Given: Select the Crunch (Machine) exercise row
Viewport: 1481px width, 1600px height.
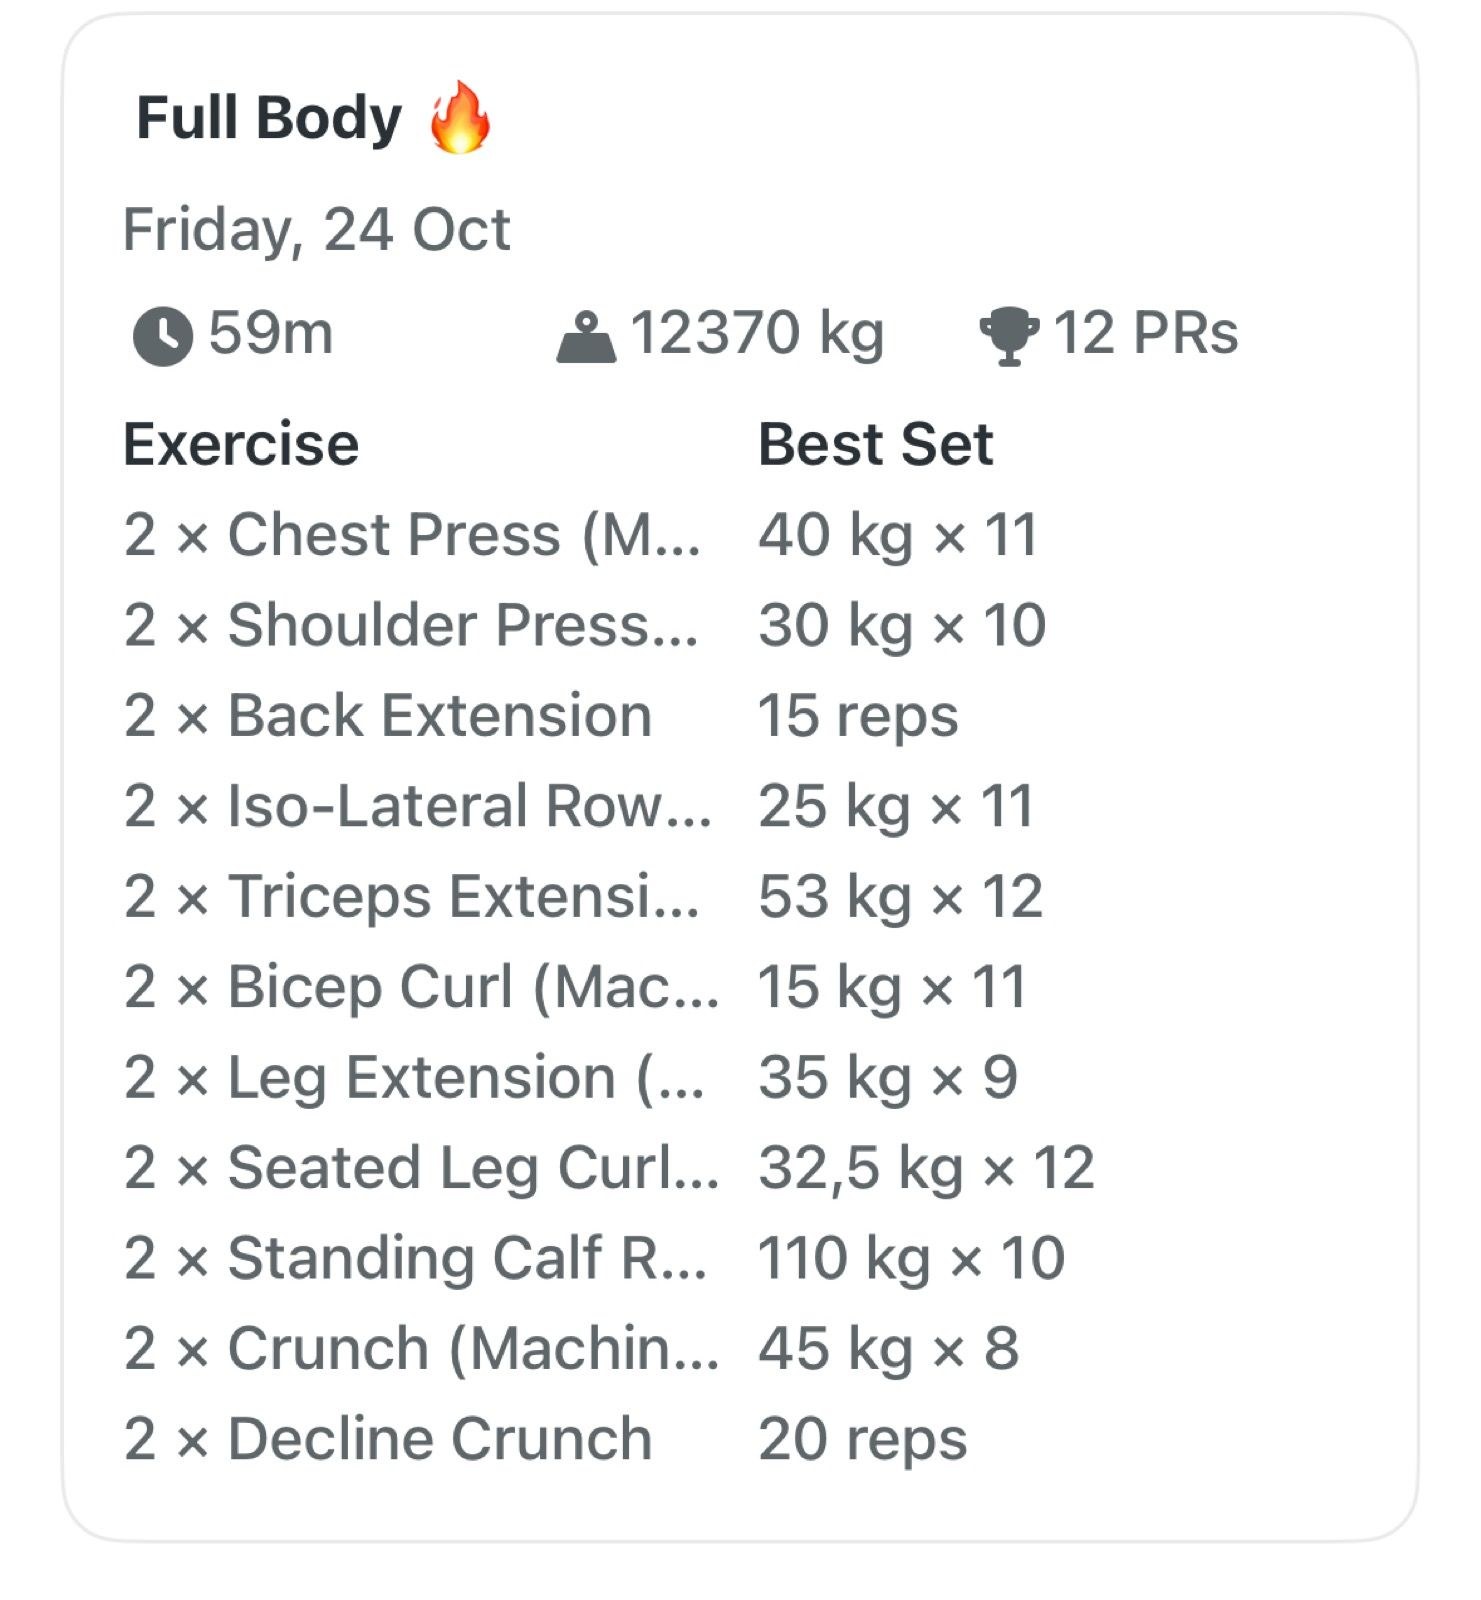Looking at the screenshot, I should pos(421,1349).
